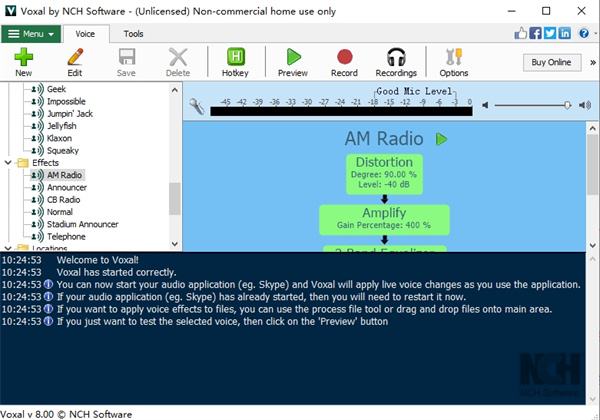The width and height of the screenshot is (600, 420).
Task: Click voice list scrollbar down arrow
Action: point(175,244)
